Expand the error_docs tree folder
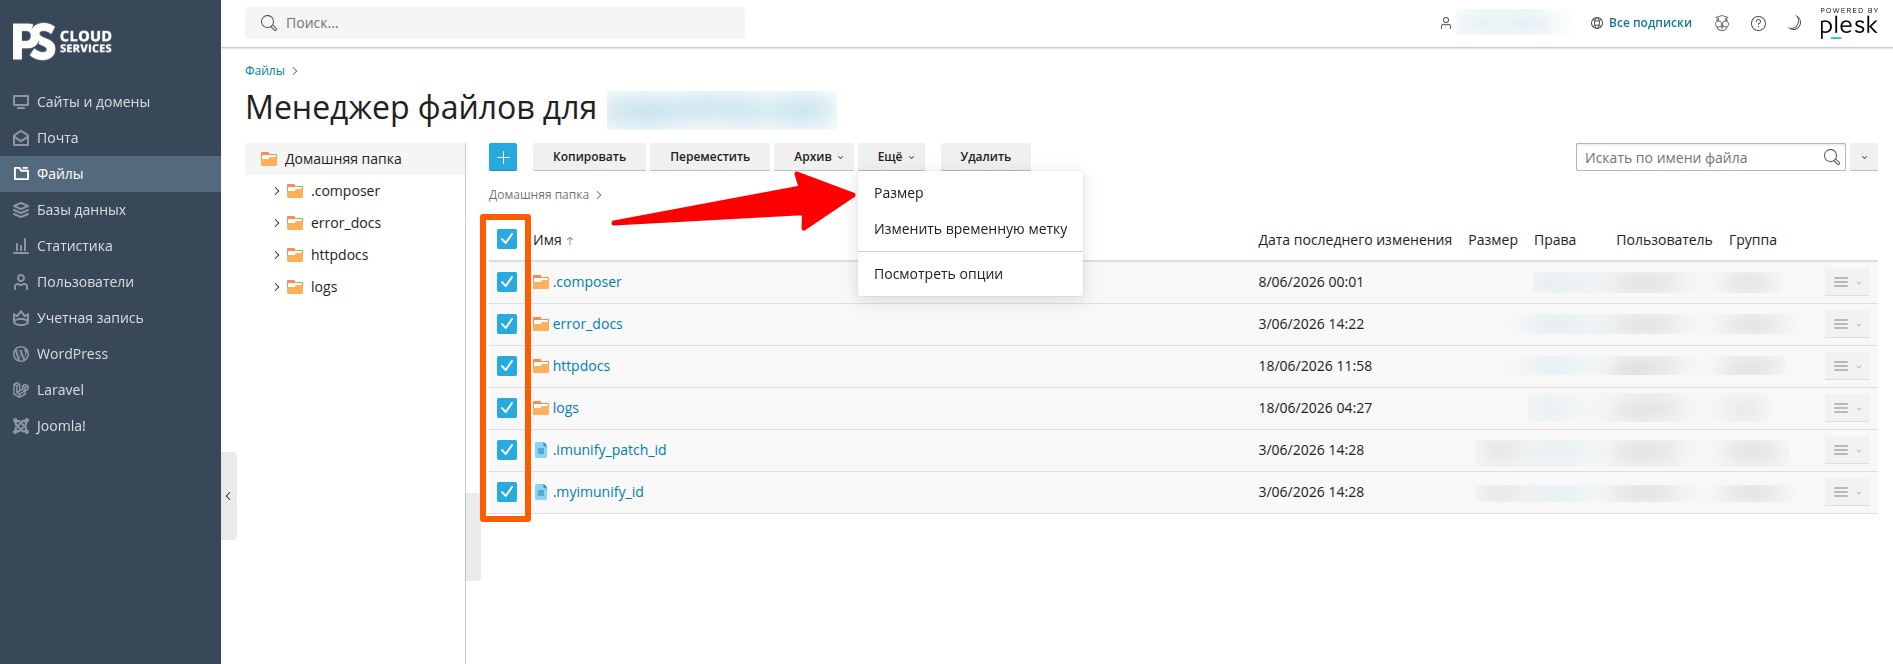1893x664 pixels. pyautogui.click(x=277, y=223)
